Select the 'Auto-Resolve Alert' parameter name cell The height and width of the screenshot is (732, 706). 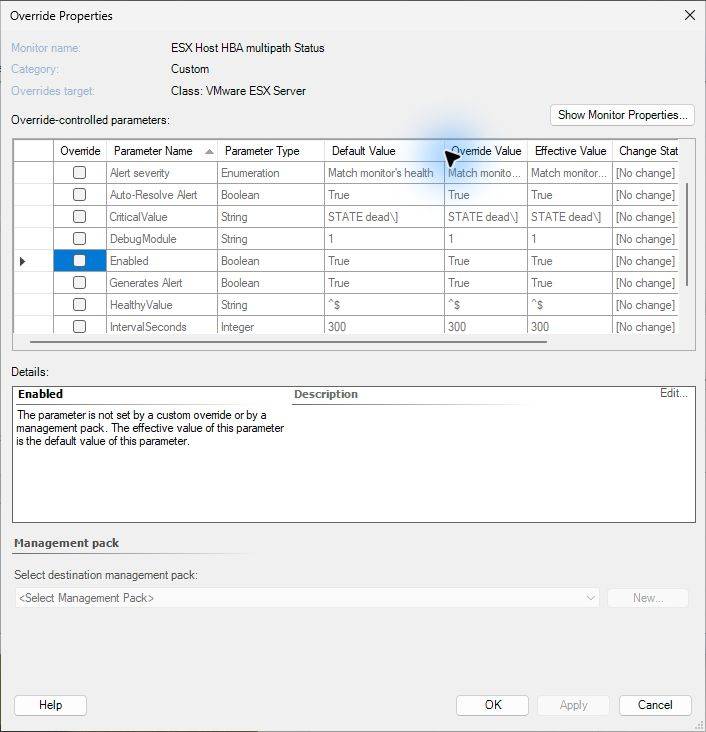162,195
